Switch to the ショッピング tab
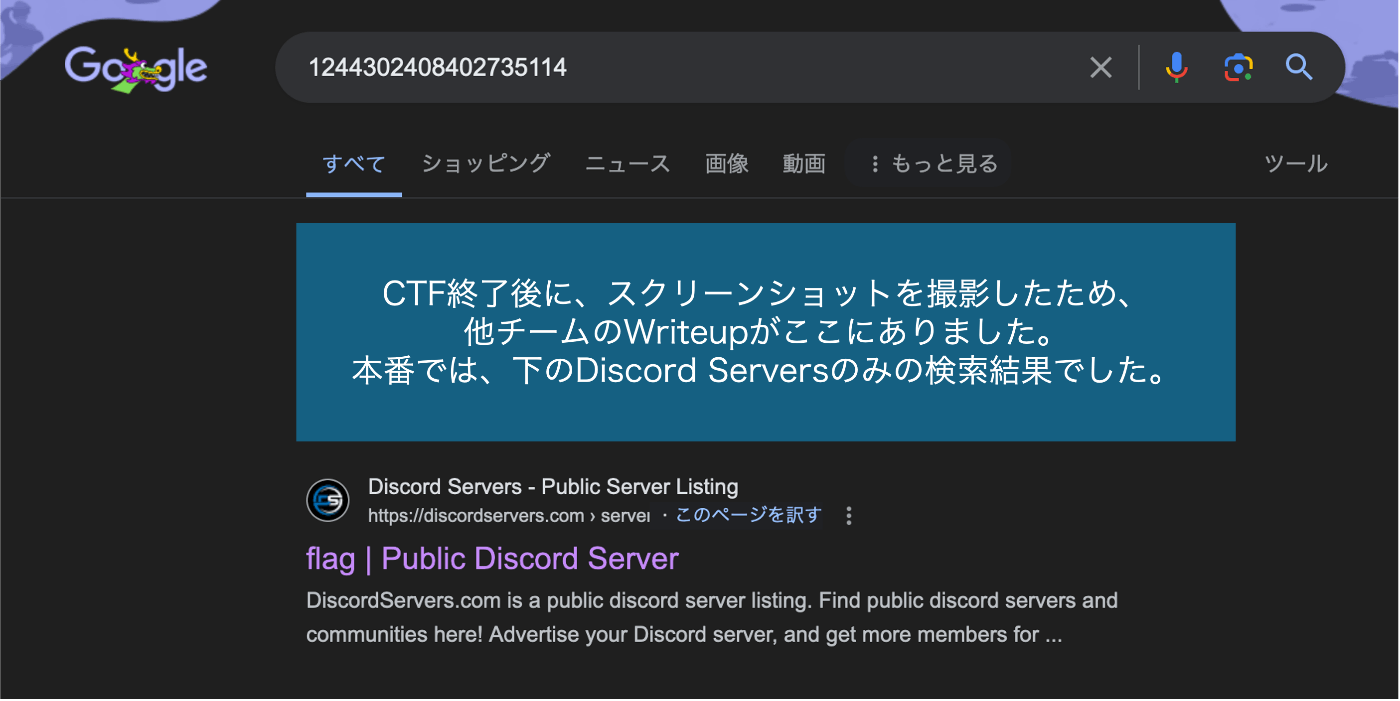Screen dimensions: 1400x701 point(486,163)
